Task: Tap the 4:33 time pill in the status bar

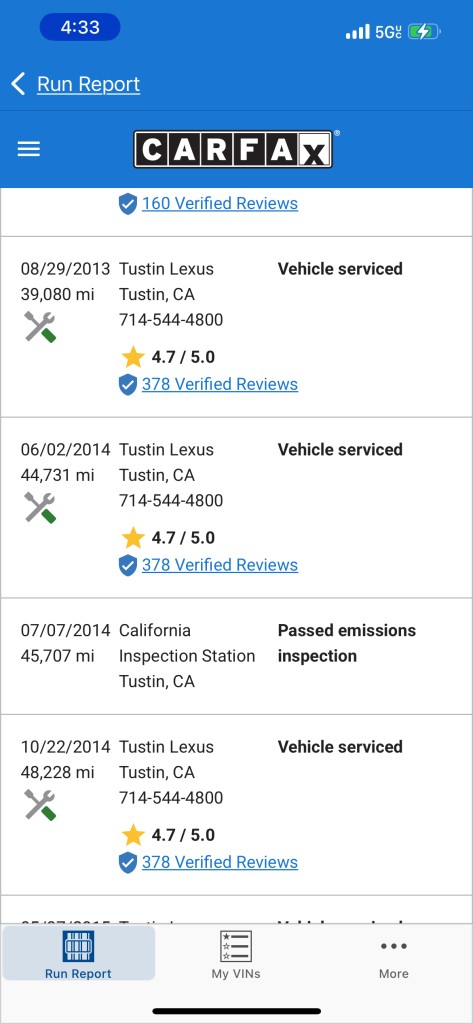Action: click(x=80, y=27)
